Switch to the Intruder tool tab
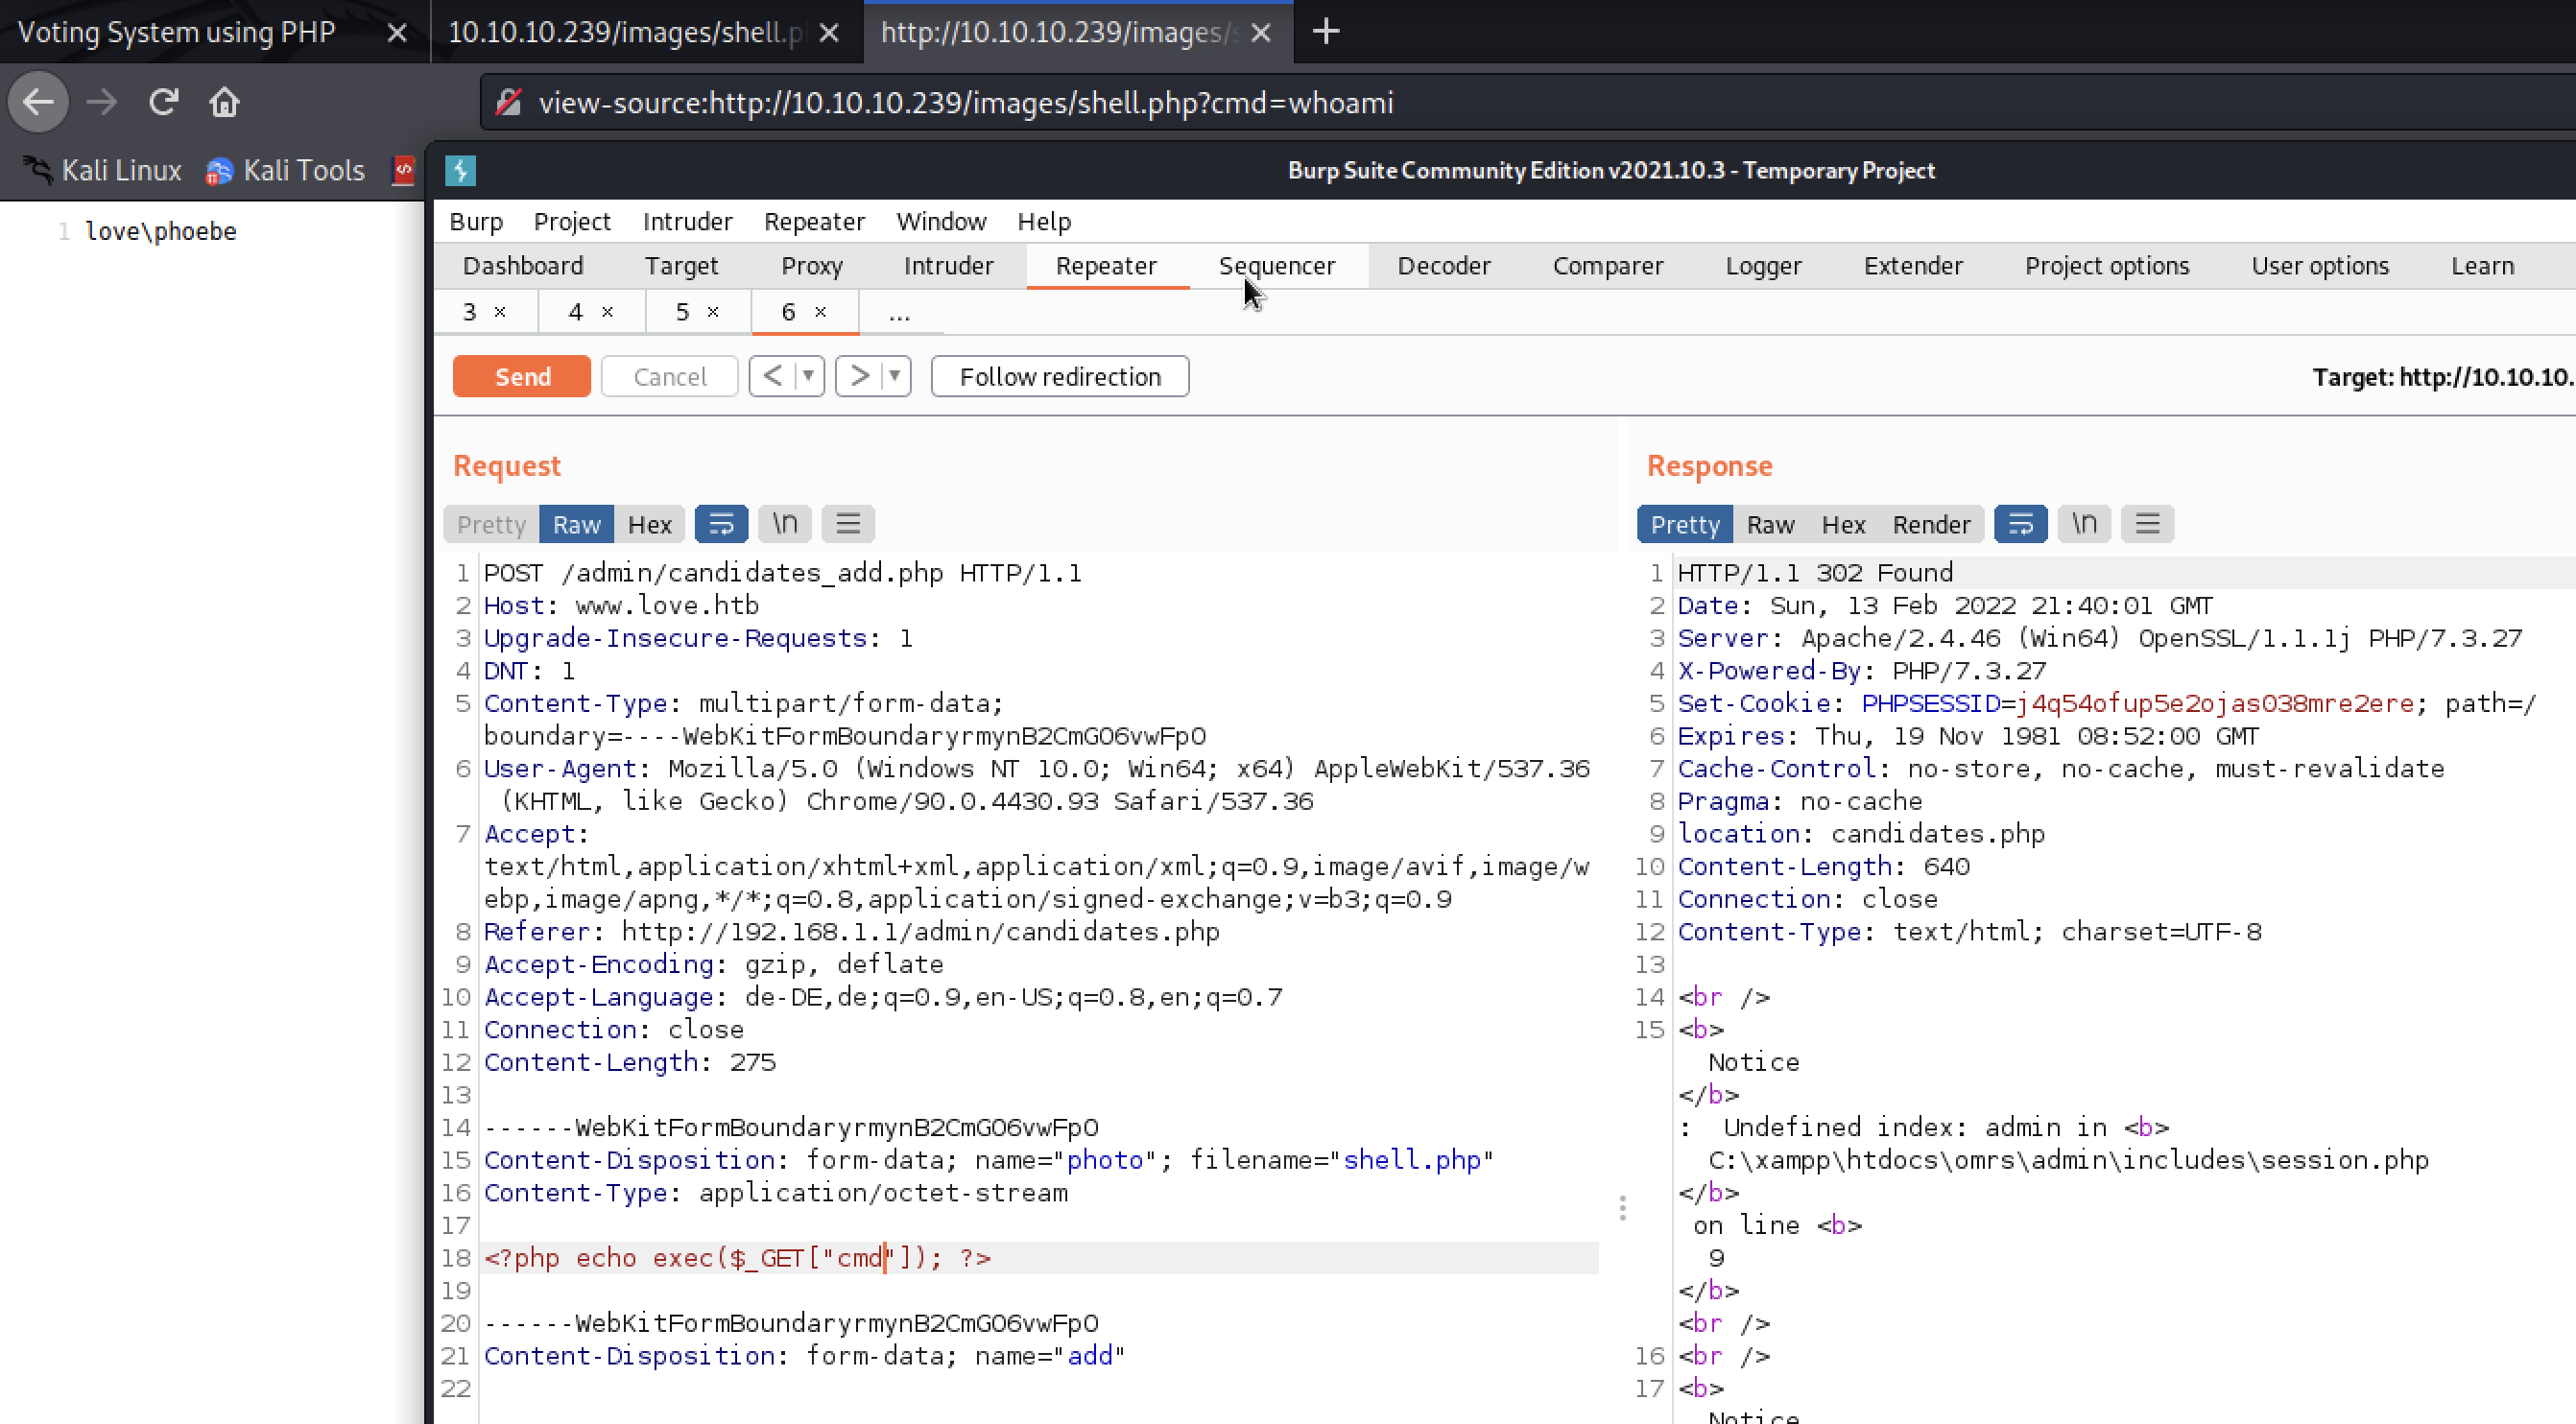 [948, 266]
